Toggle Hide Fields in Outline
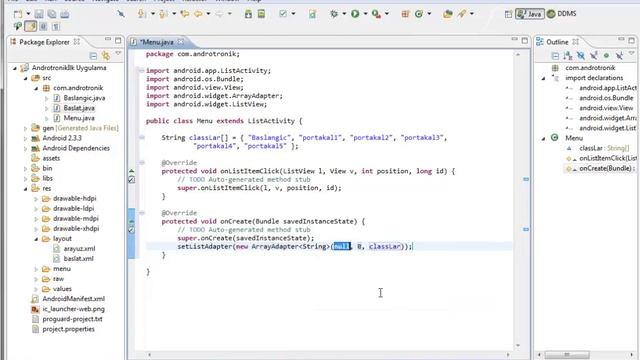Viewport: 640px width, 360px height. click(581, 56)
